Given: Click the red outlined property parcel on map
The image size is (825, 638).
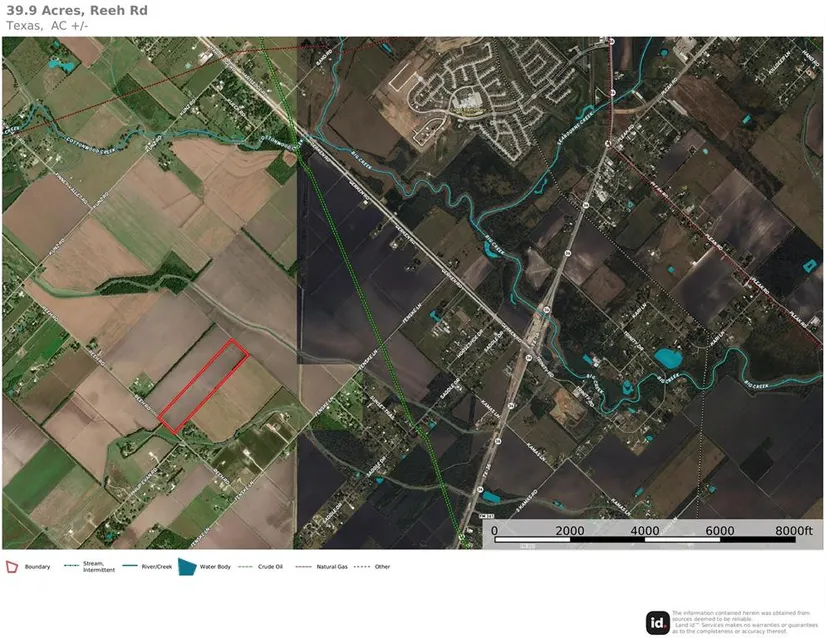Looking at the screenshot, I should [204, 386].
